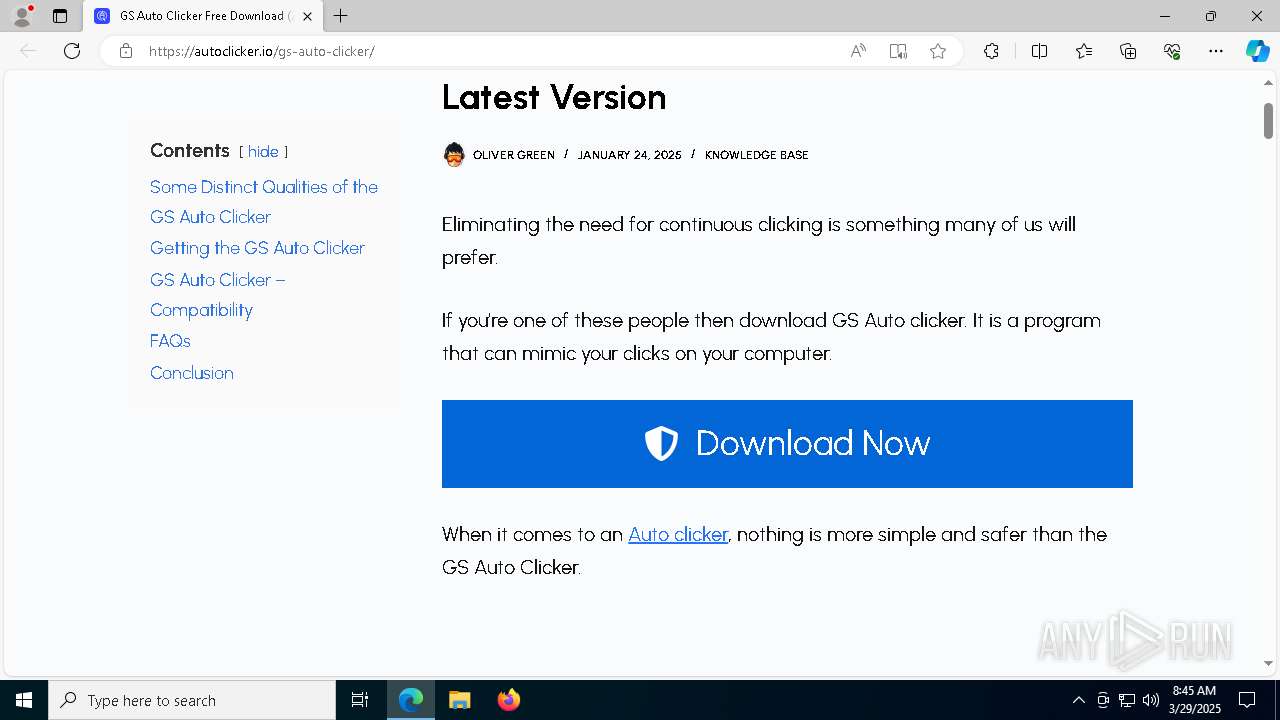Select the GS Auto Clicker Free Download tab
This screenshot has height=720, width=1280.
(x=204, y=16)
